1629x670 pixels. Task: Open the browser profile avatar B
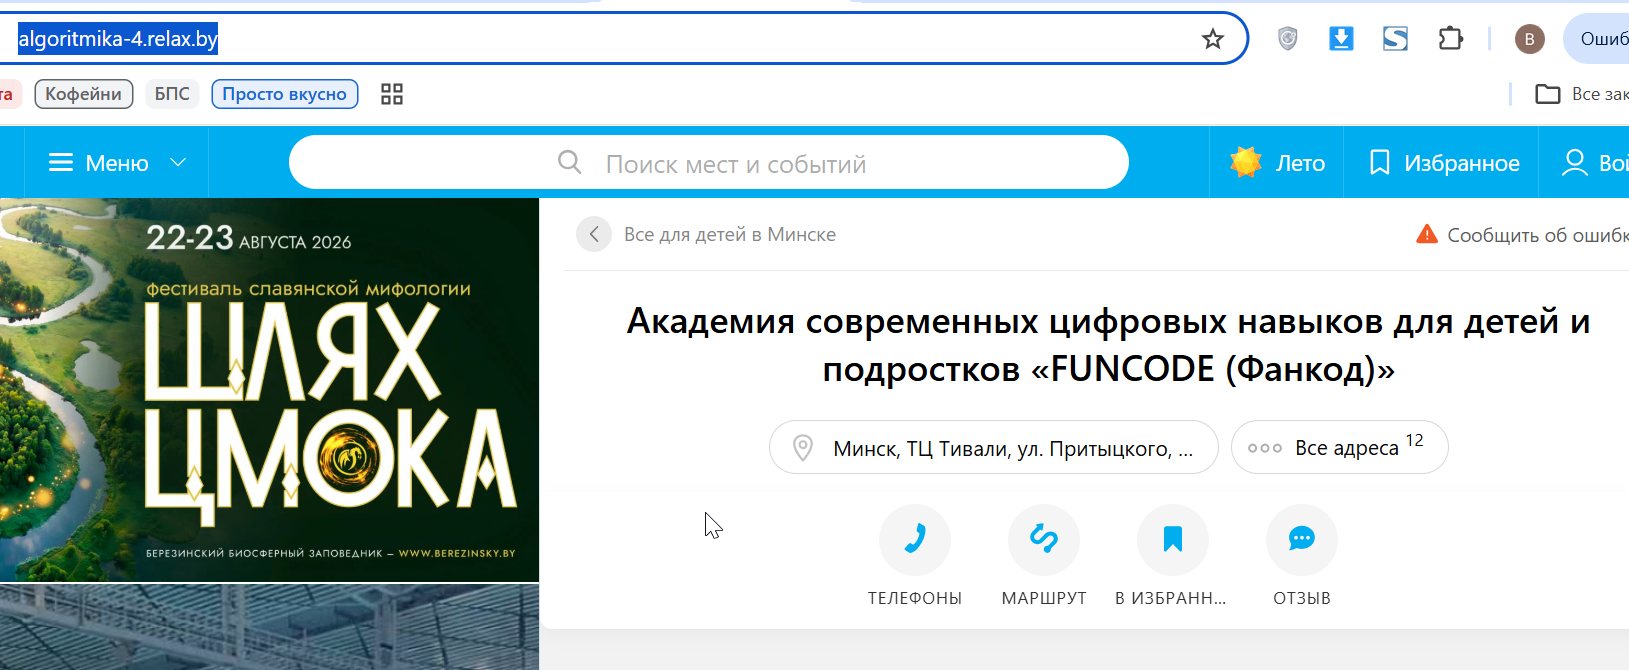tap(1529, 39)
